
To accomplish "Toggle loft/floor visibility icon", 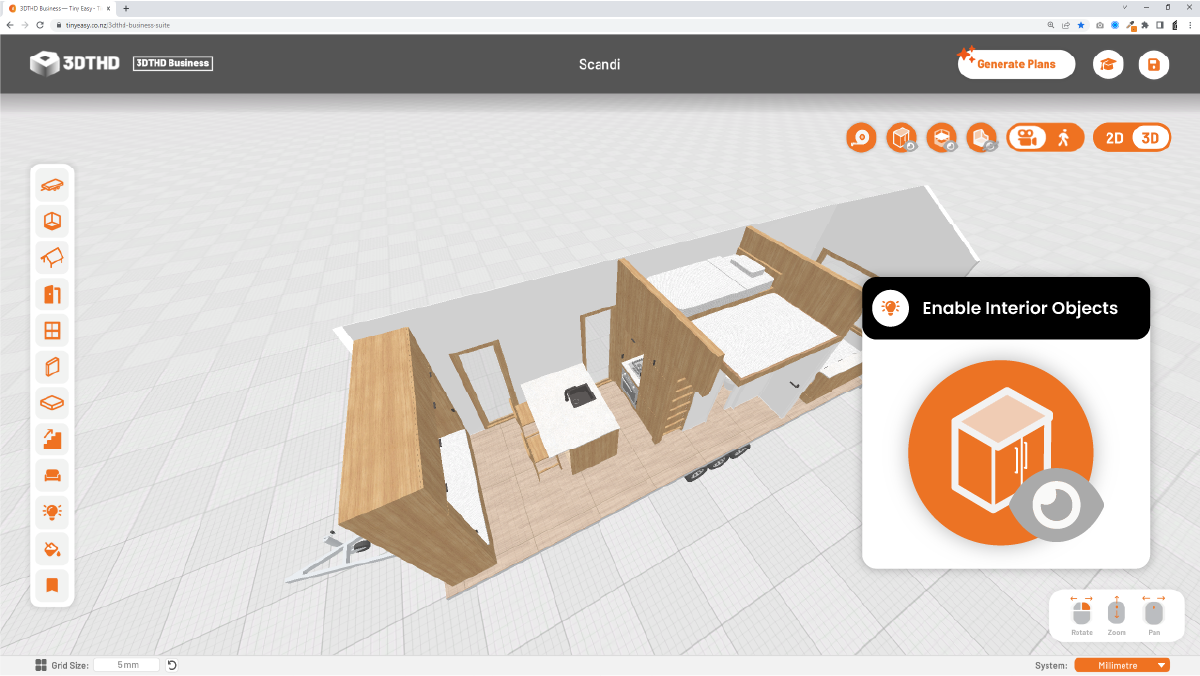I will [x=942, y=138].
